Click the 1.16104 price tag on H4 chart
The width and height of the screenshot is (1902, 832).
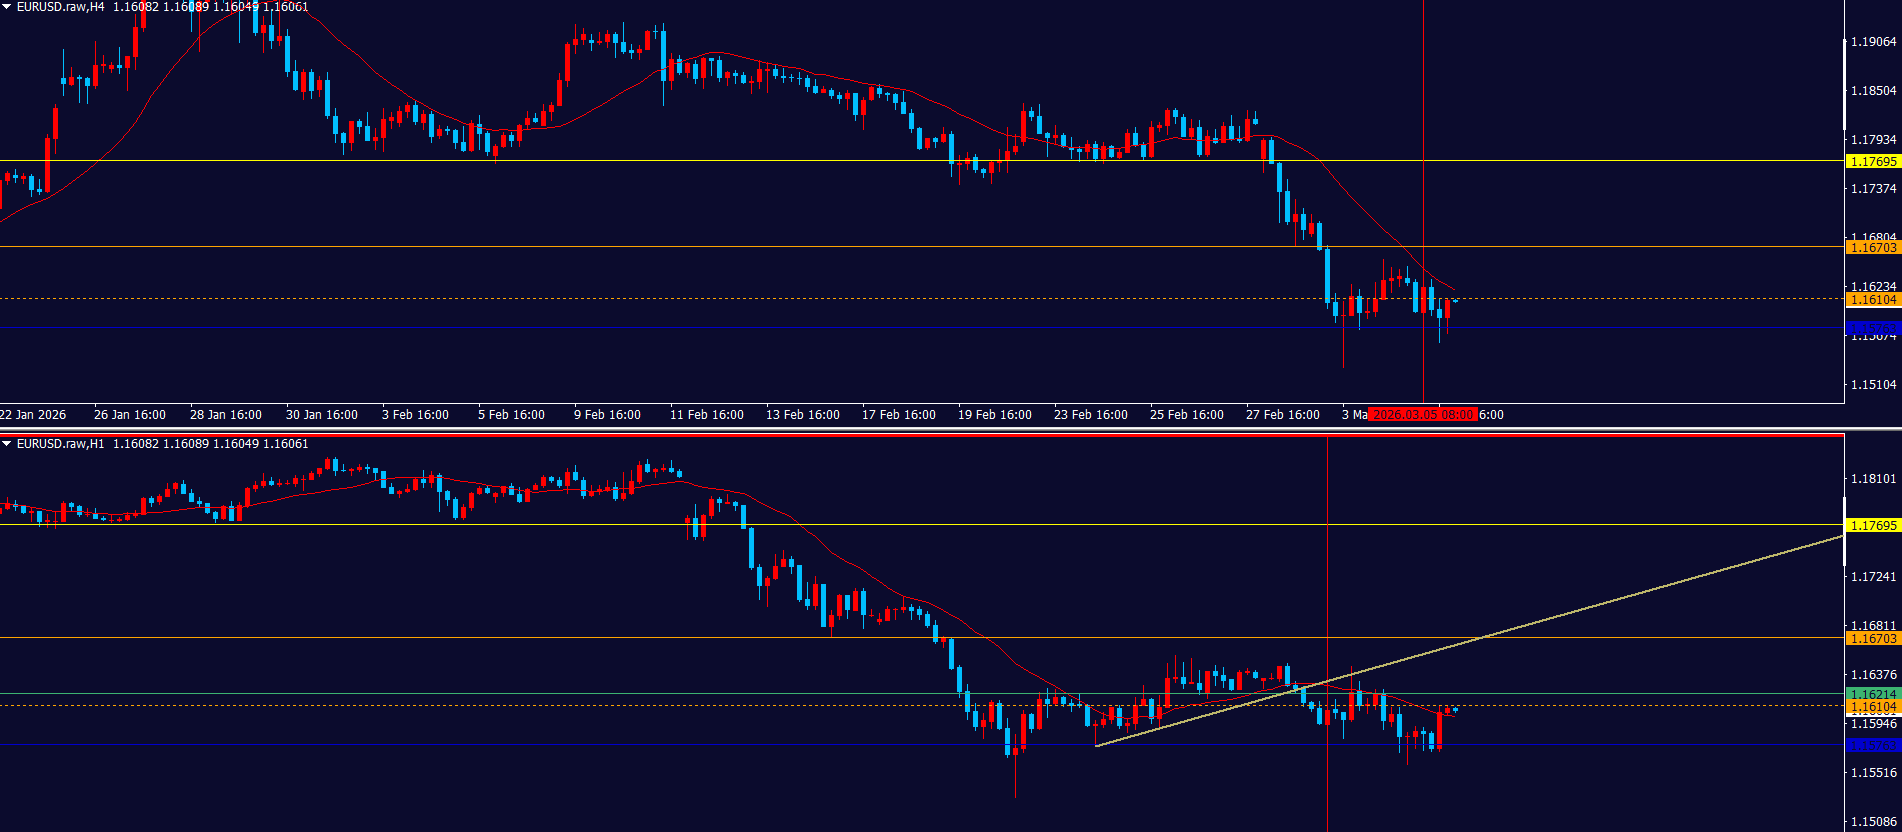[x=1872, y=299]
